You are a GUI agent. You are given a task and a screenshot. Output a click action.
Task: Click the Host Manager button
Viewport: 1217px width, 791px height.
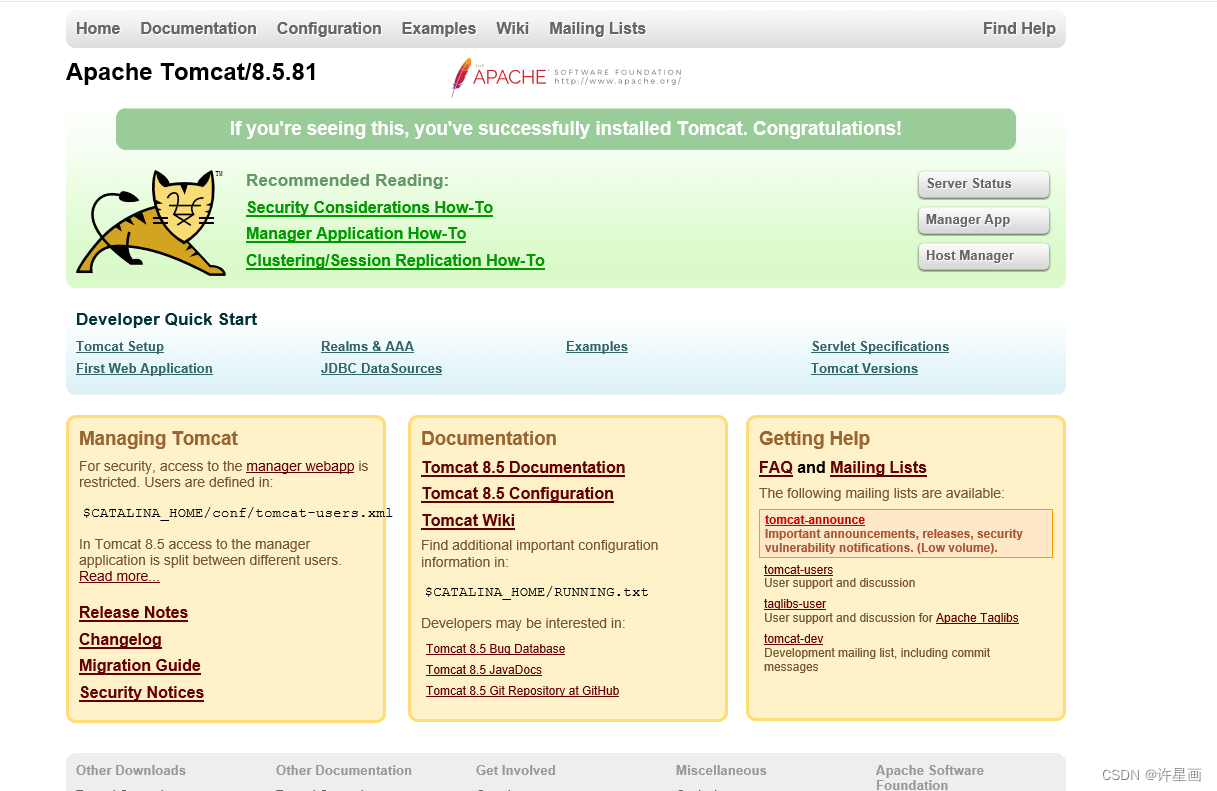tap(984, 256)
